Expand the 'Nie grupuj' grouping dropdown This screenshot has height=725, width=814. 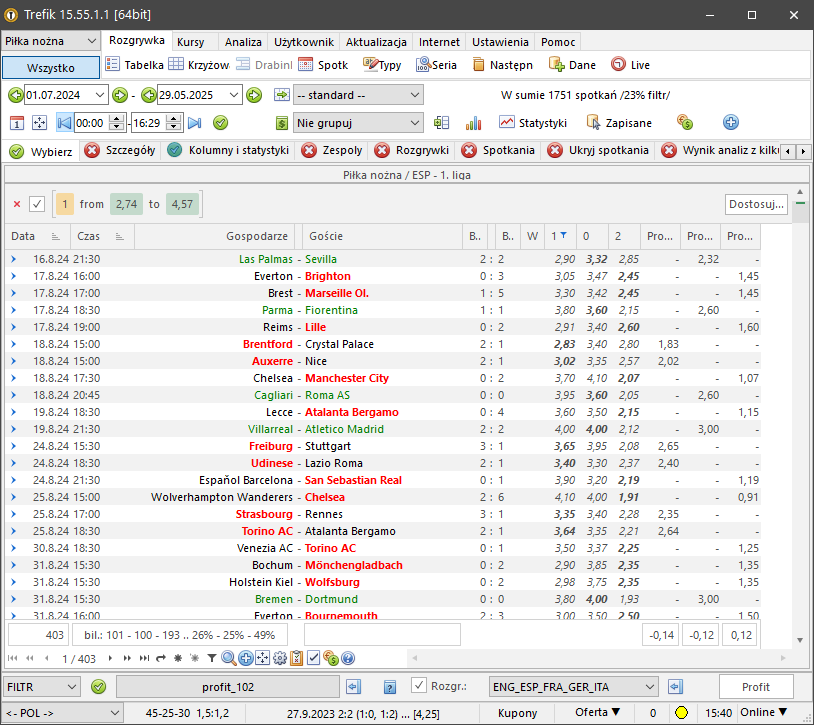click(x=416, y=123)
